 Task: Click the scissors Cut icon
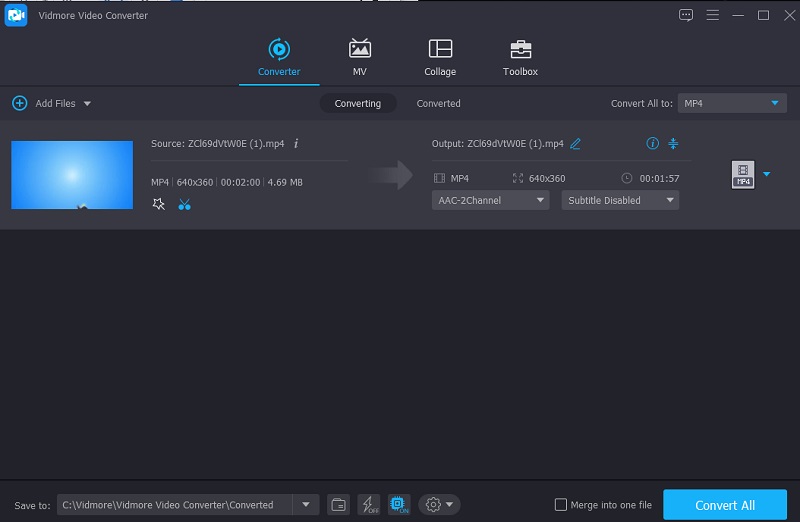(184, 204)
